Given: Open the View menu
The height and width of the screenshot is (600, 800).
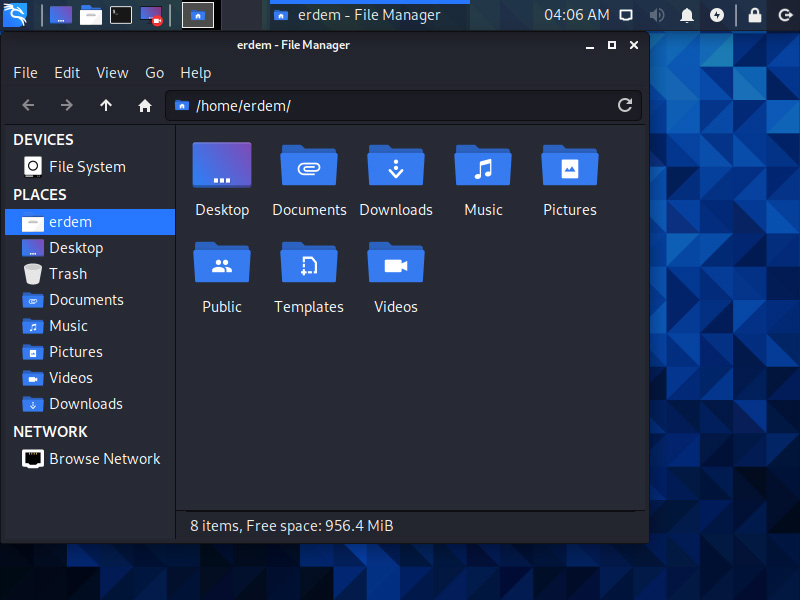Looking at the screenshot, I should [x=112, y=73].
